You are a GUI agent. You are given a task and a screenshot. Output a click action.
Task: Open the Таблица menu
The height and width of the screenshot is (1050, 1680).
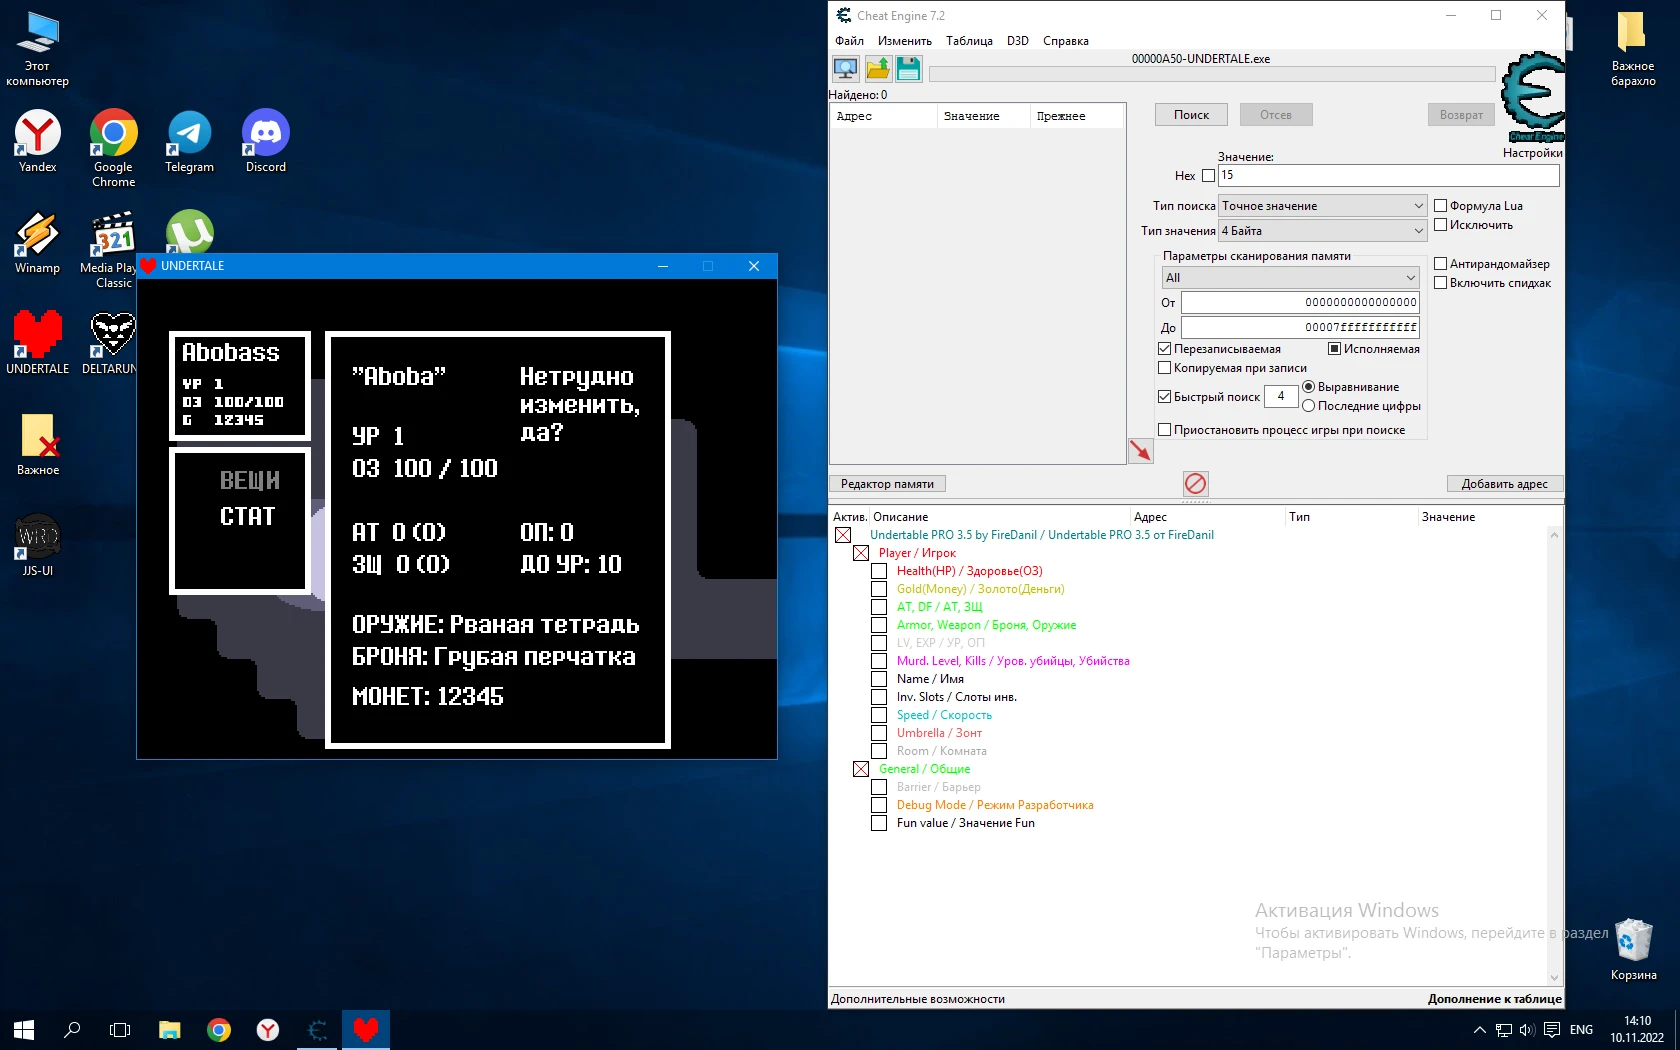(x=969, y=41)
